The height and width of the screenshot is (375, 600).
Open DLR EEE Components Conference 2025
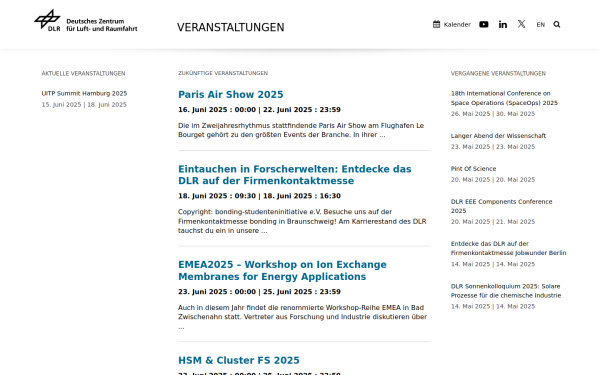tap(501, 206)
